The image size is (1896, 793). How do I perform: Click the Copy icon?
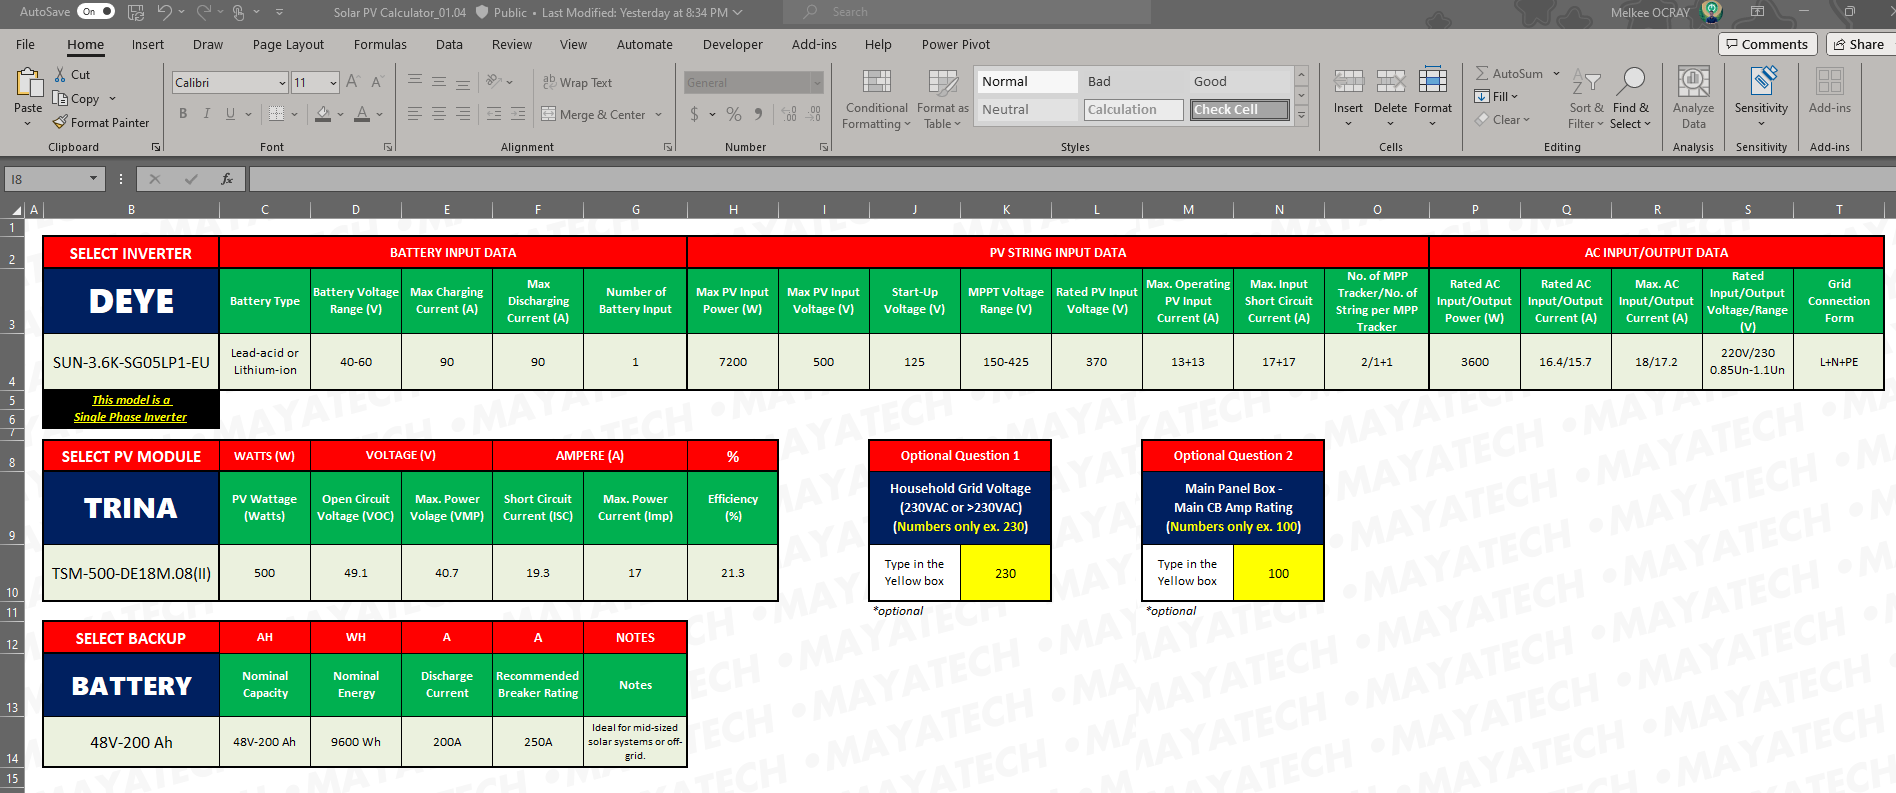point(60,98)
